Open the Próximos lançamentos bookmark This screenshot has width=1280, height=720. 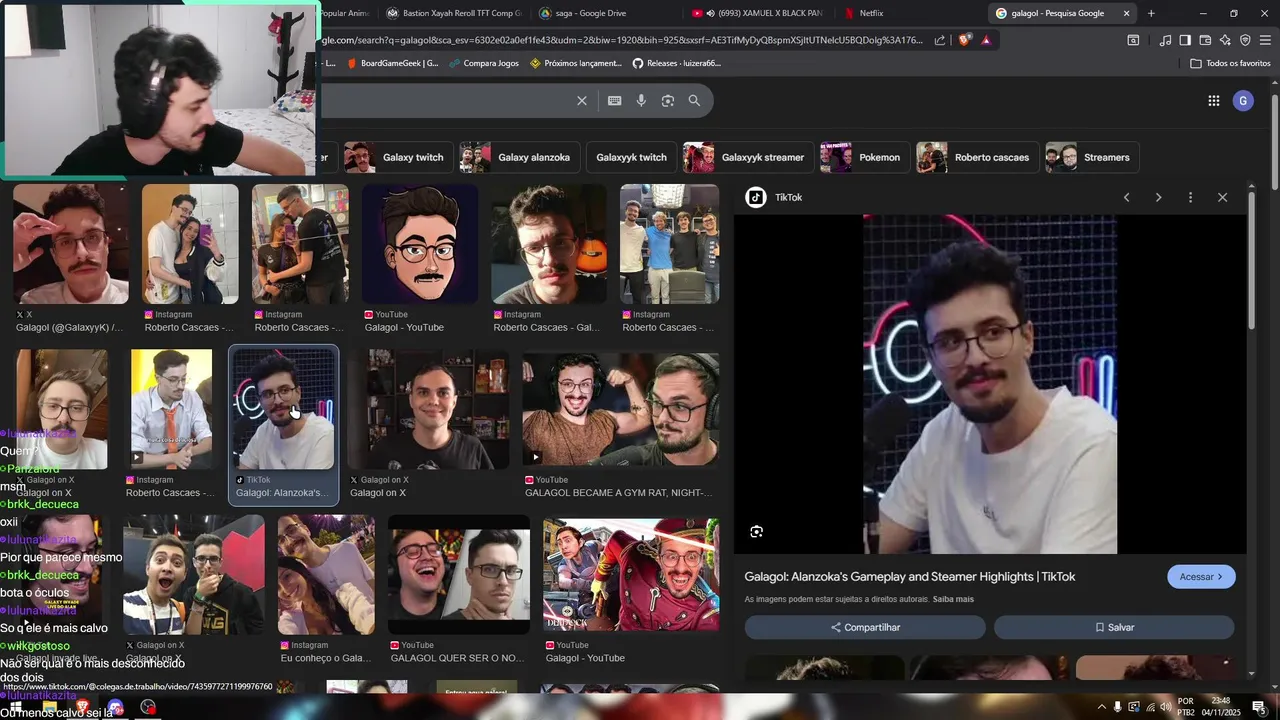coord(576,63)
